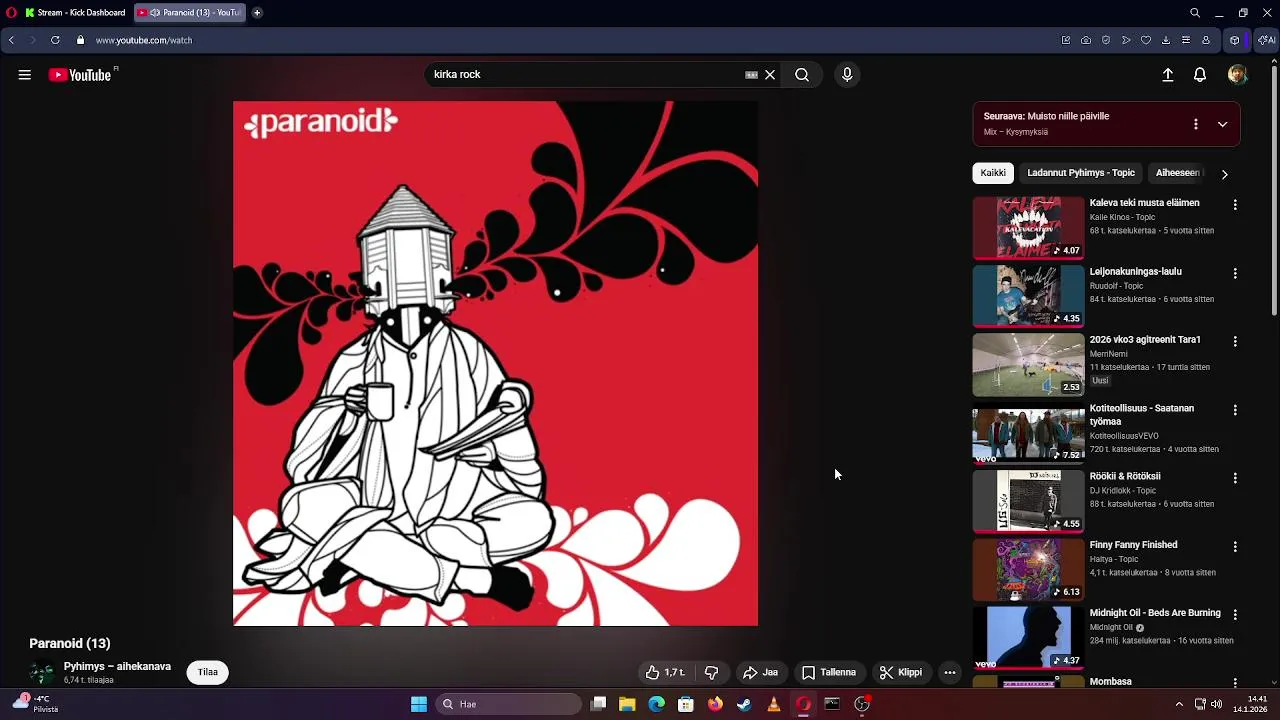Click the Paranoid album art video player
Screen dimensions: 1280x720
495,363
